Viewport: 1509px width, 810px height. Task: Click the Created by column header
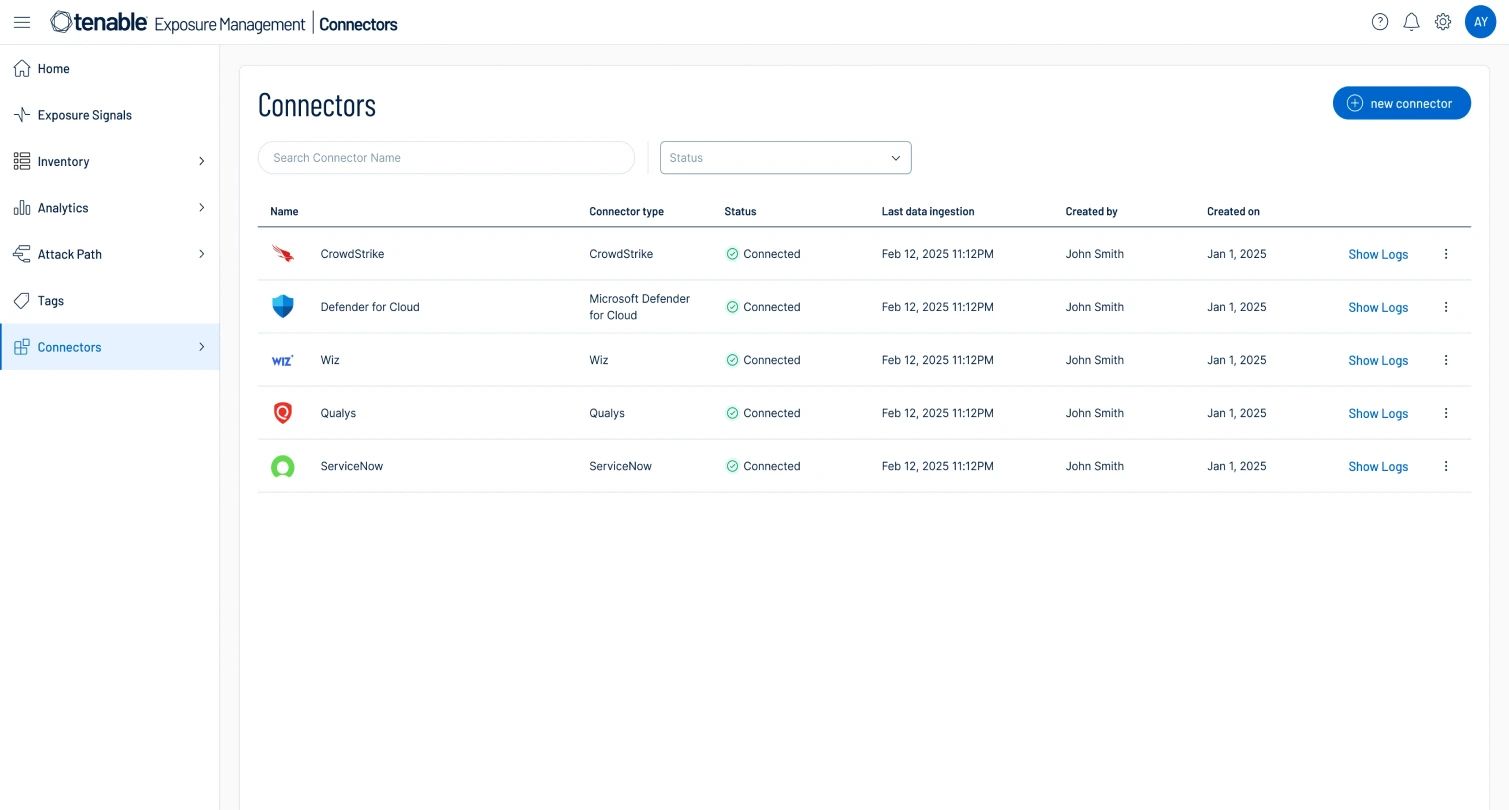(x=1091, y=212)
